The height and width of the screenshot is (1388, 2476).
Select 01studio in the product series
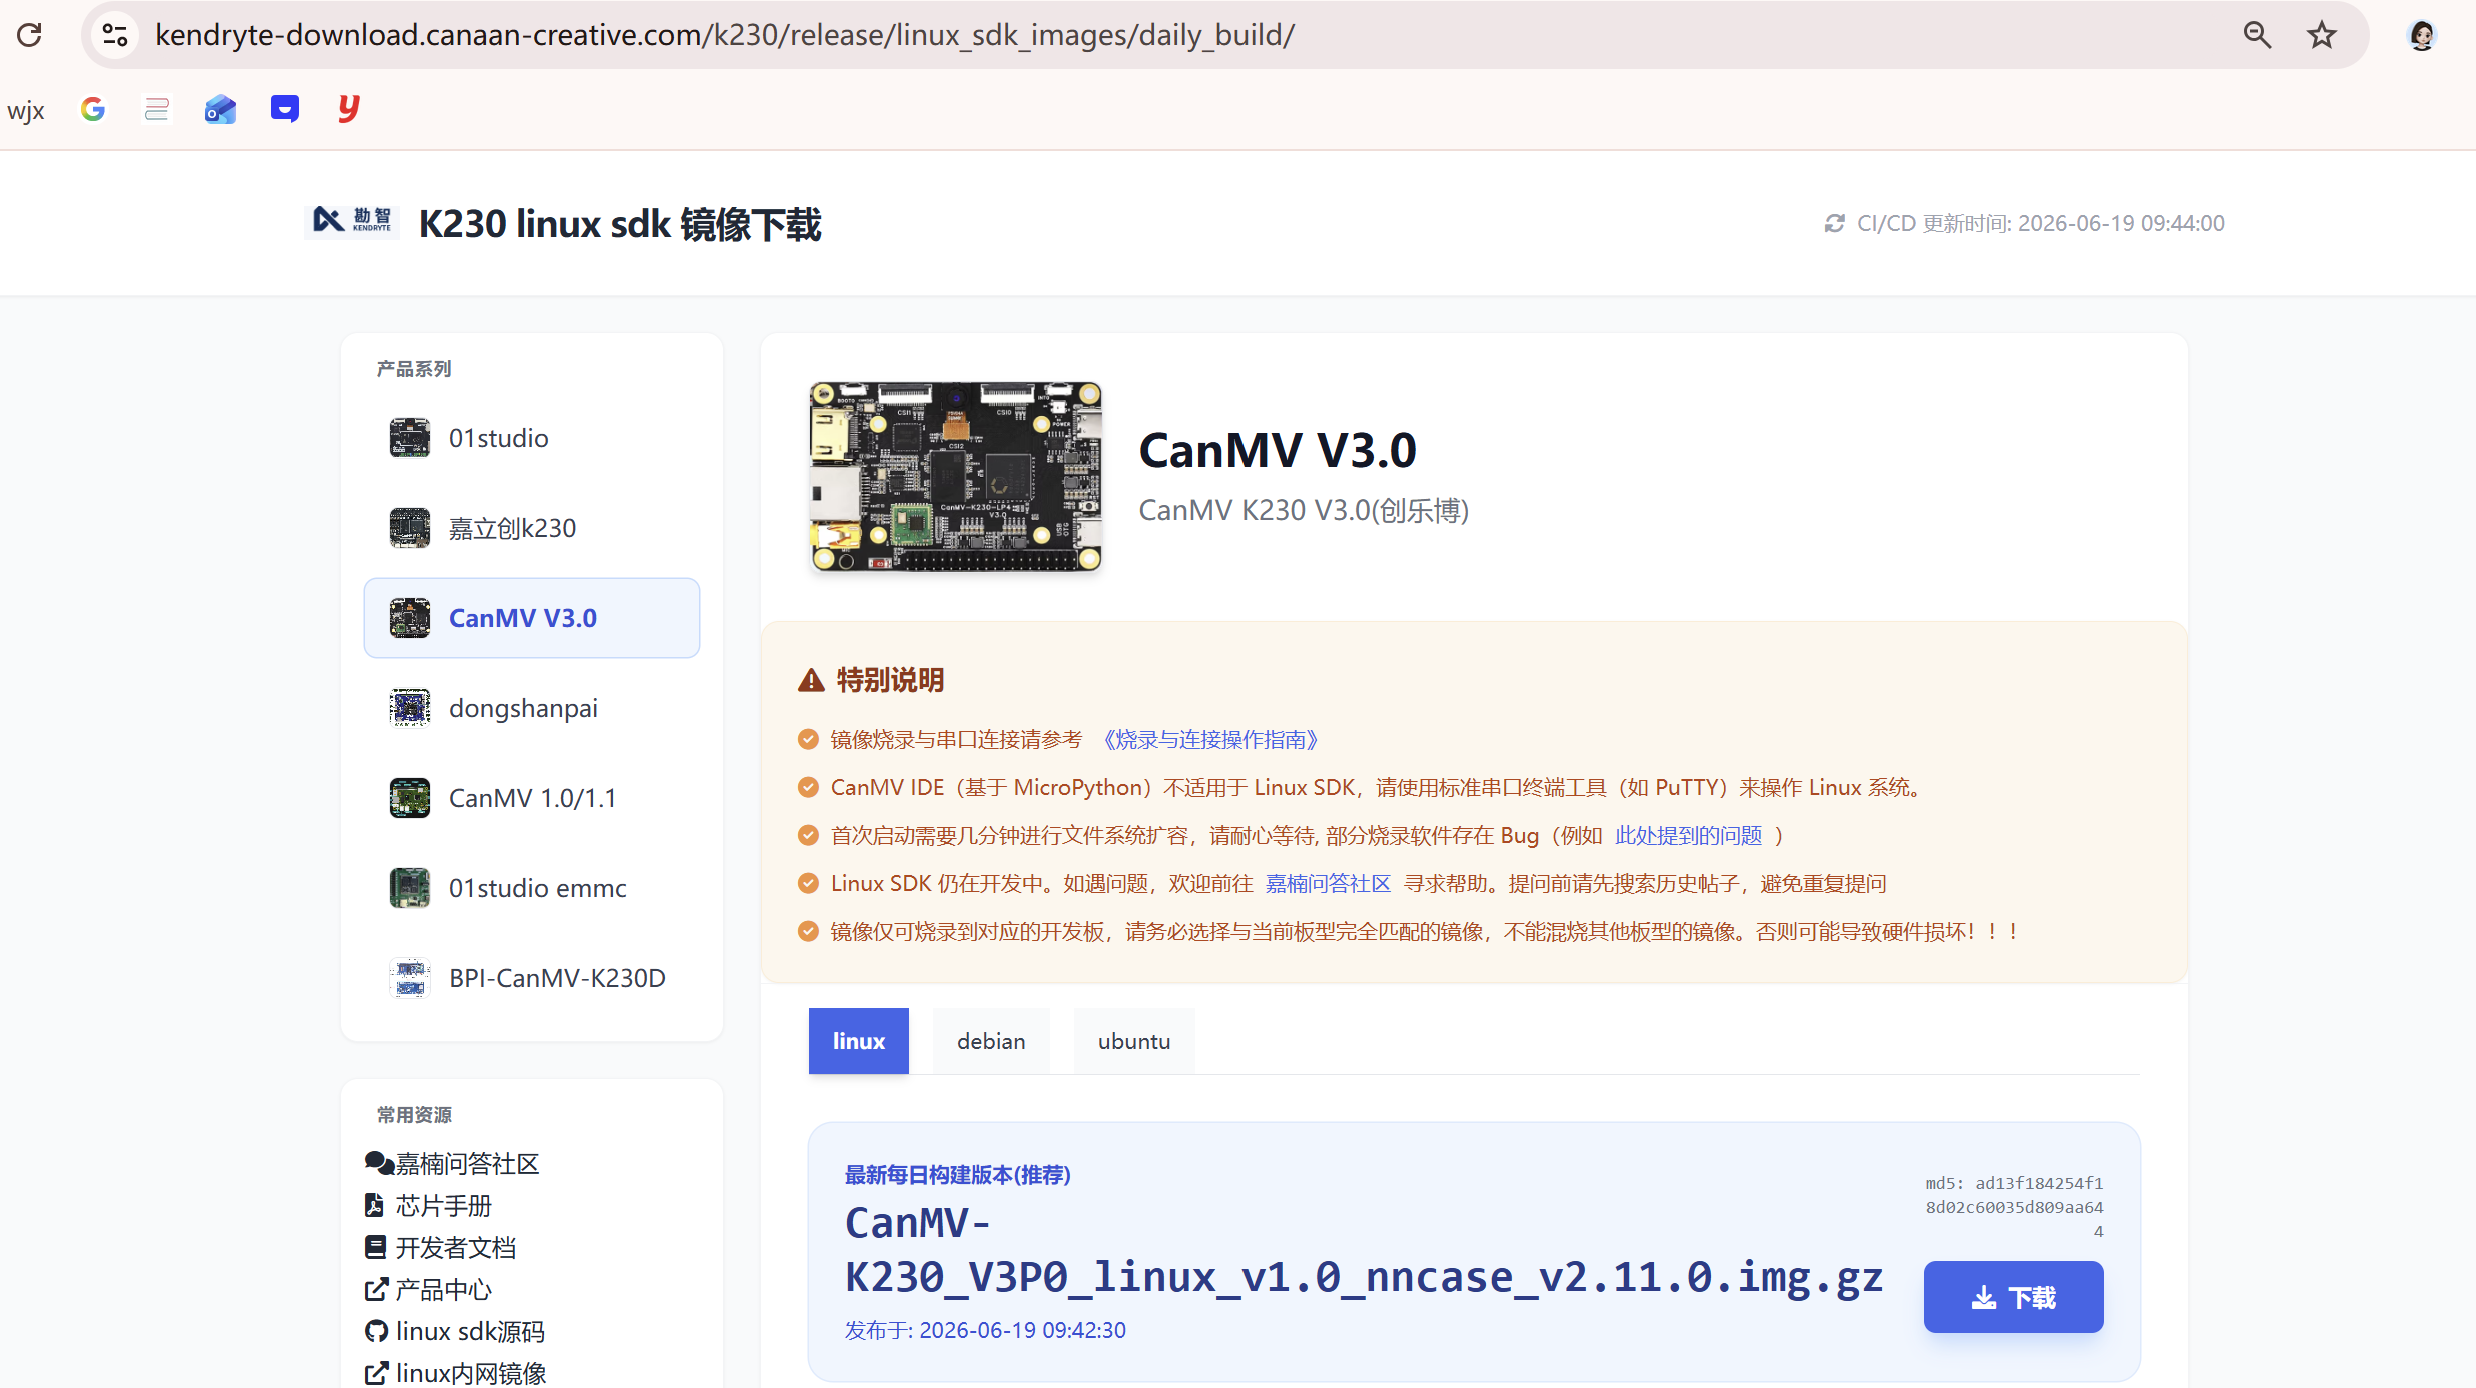pos(531,438)
